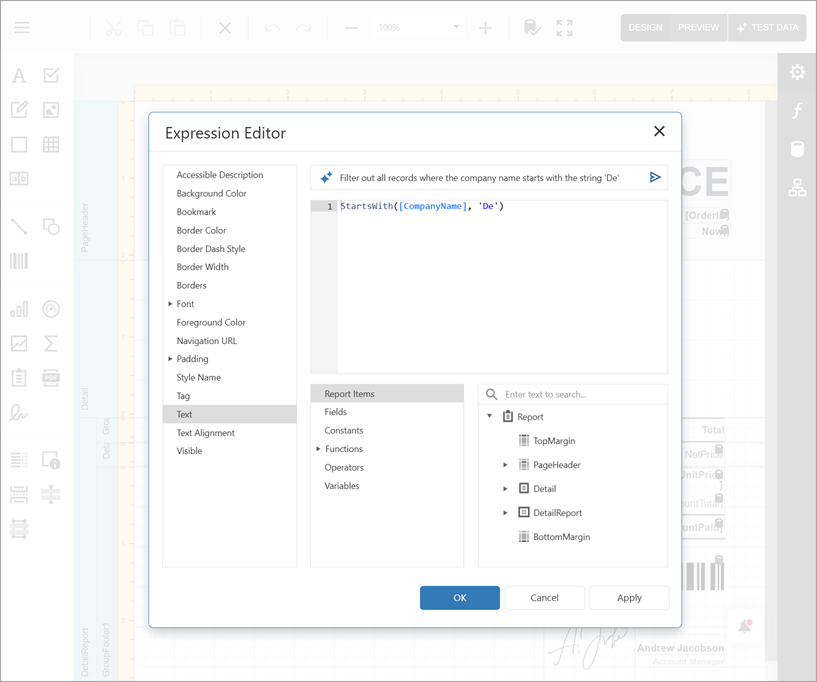Screen dimensions: 817x682
Task: Delete selection using the X toolbar icon
Action: click(x=225, y=27)
